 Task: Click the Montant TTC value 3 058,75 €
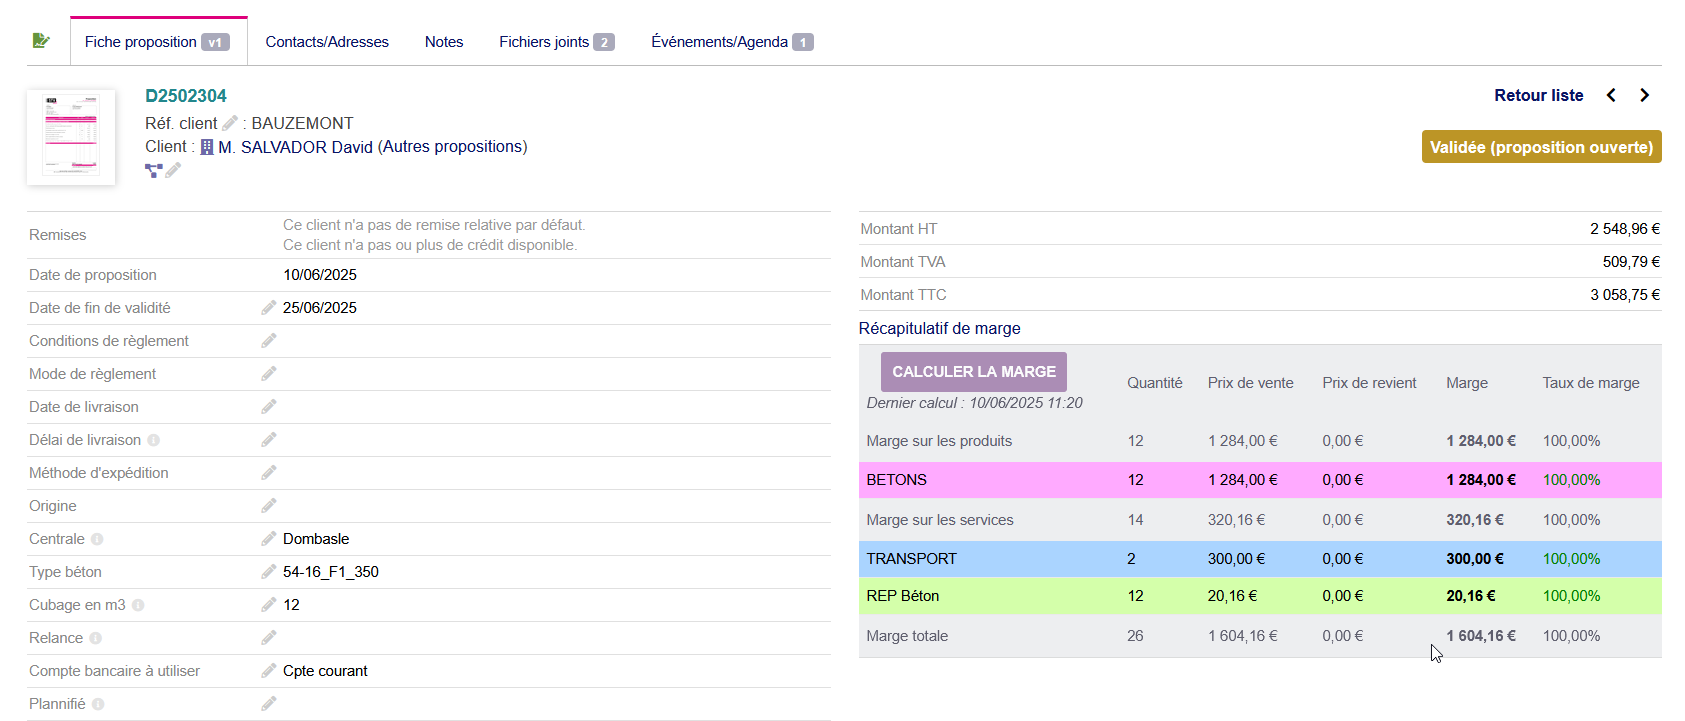click(1625, 295)
